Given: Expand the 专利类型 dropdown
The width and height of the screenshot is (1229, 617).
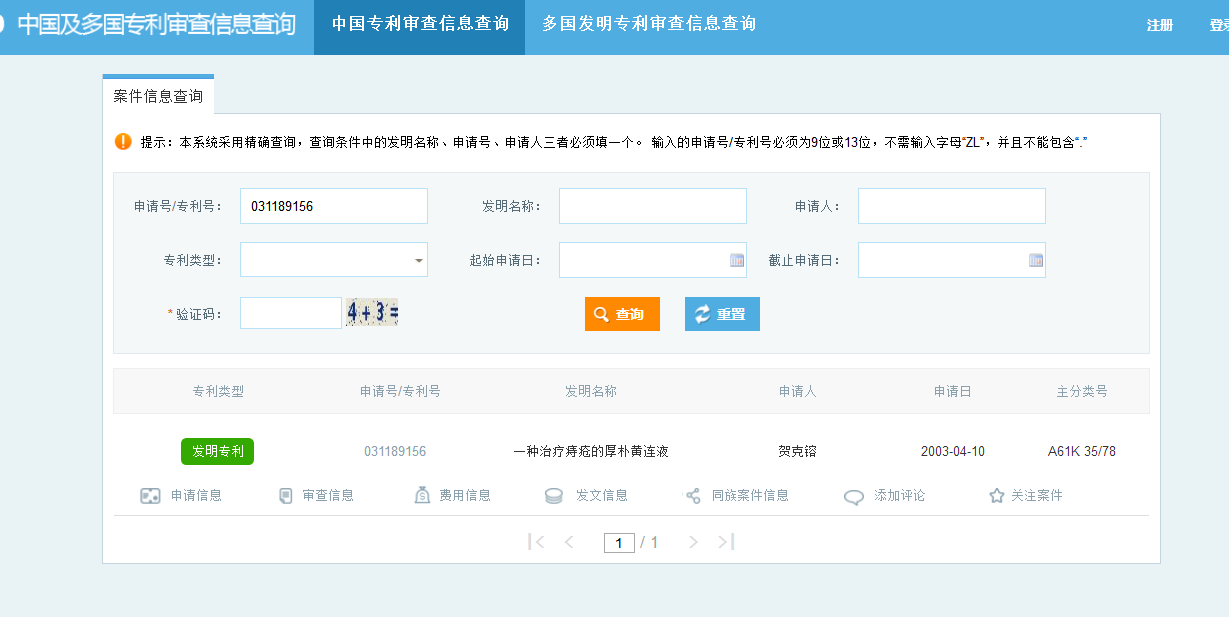Looking at the screenshot, I should point(418,261).
